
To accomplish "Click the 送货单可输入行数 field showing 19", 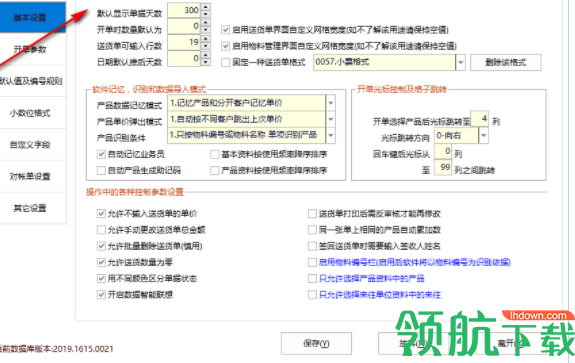I will point(184,42).
